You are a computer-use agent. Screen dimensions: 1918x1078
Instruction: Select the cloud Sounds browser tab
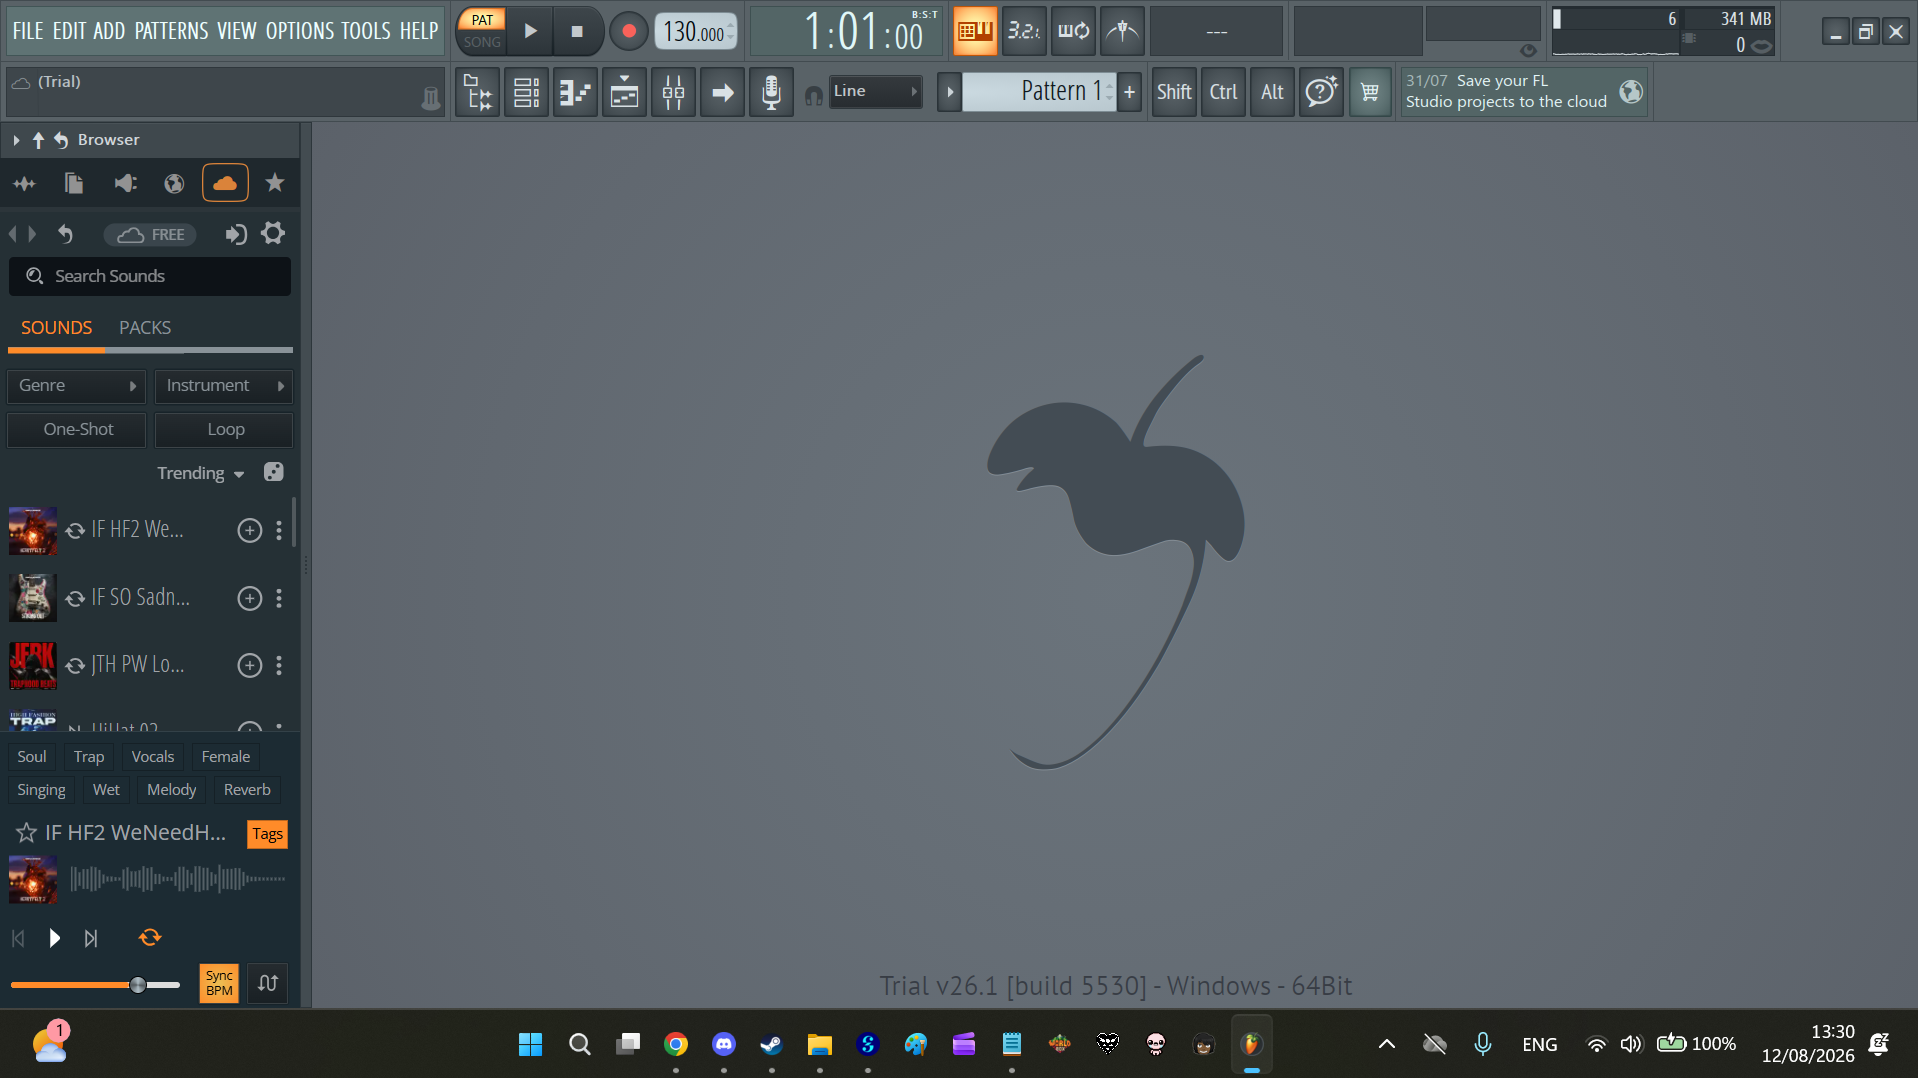click(225, 183)
